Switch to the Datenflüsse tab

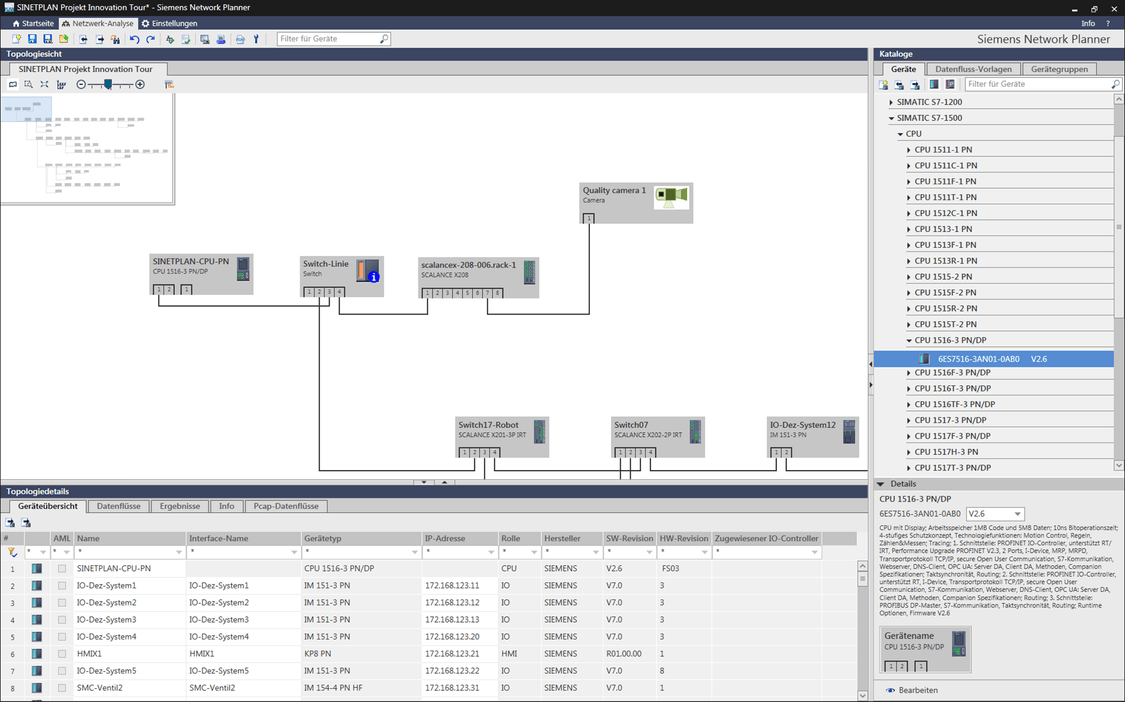(x=118, y=506)
